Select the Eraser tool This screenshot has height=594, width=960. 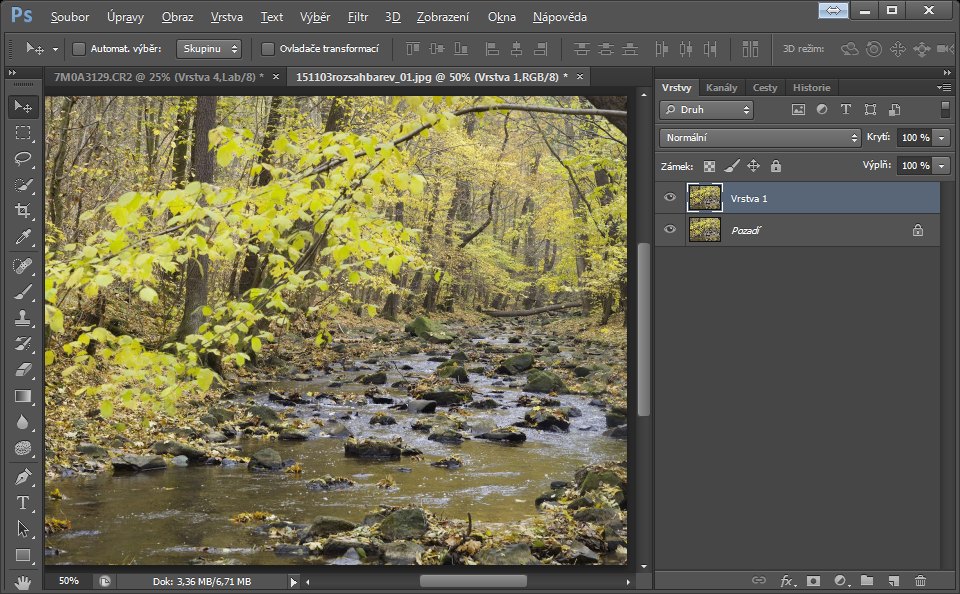23,370
